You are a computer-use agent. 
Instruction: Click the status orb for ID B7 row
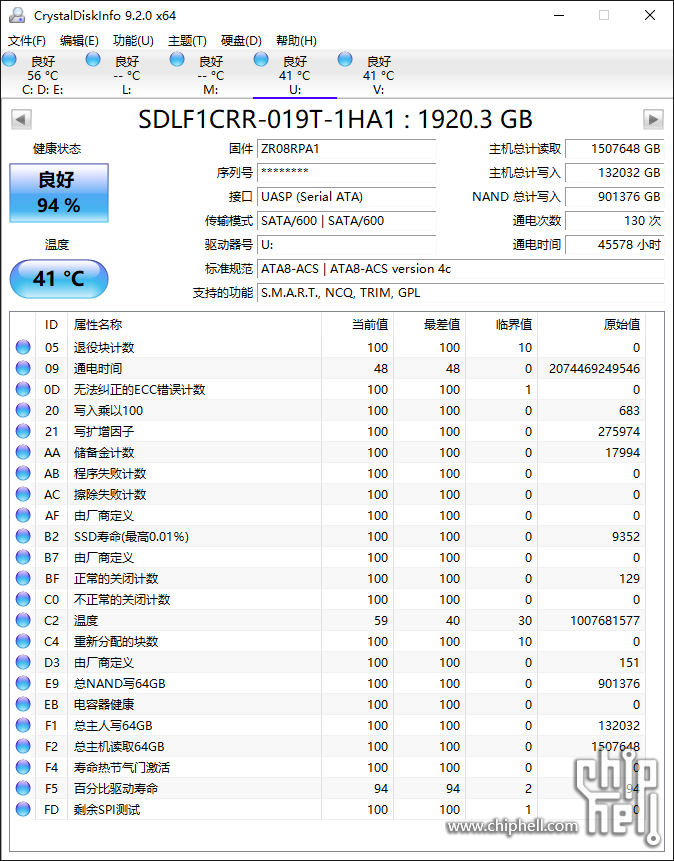[x=23, y=557]
